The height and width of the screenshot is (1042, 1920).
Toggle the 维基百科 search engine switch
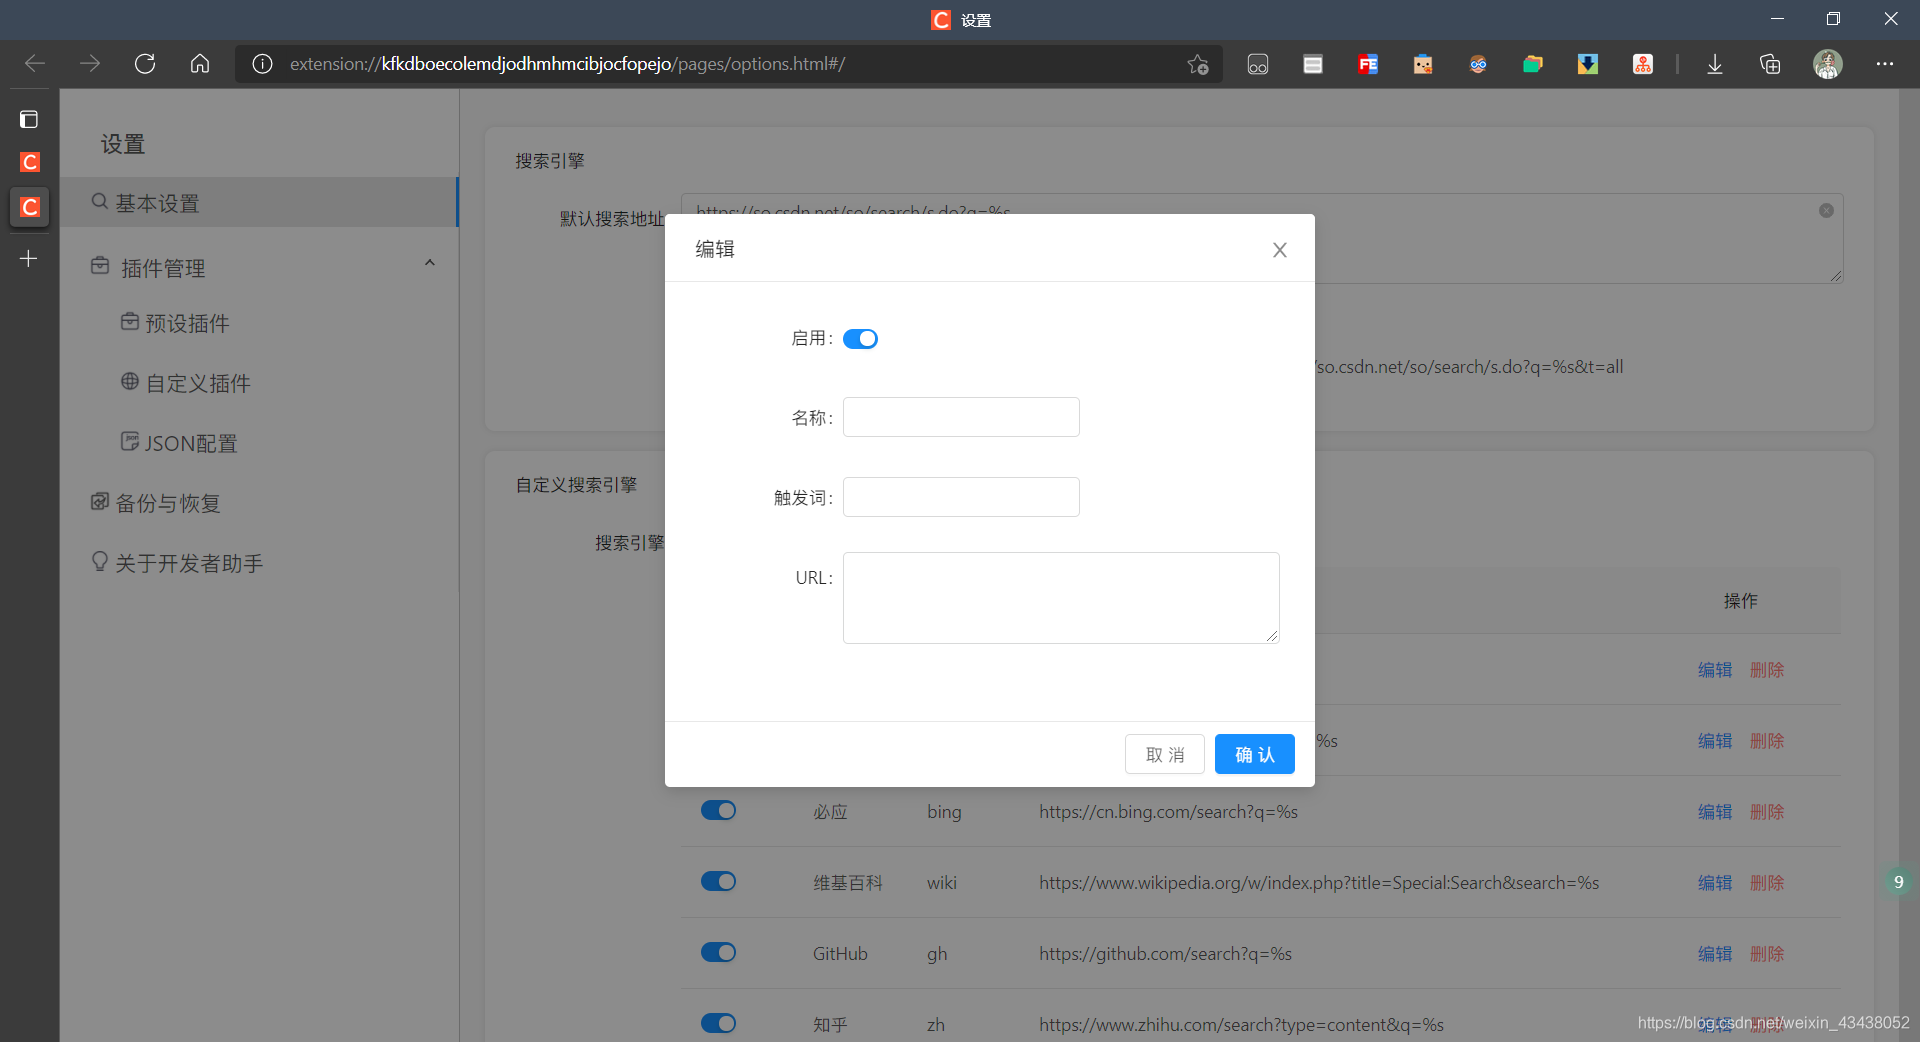[x=718, y=881]
